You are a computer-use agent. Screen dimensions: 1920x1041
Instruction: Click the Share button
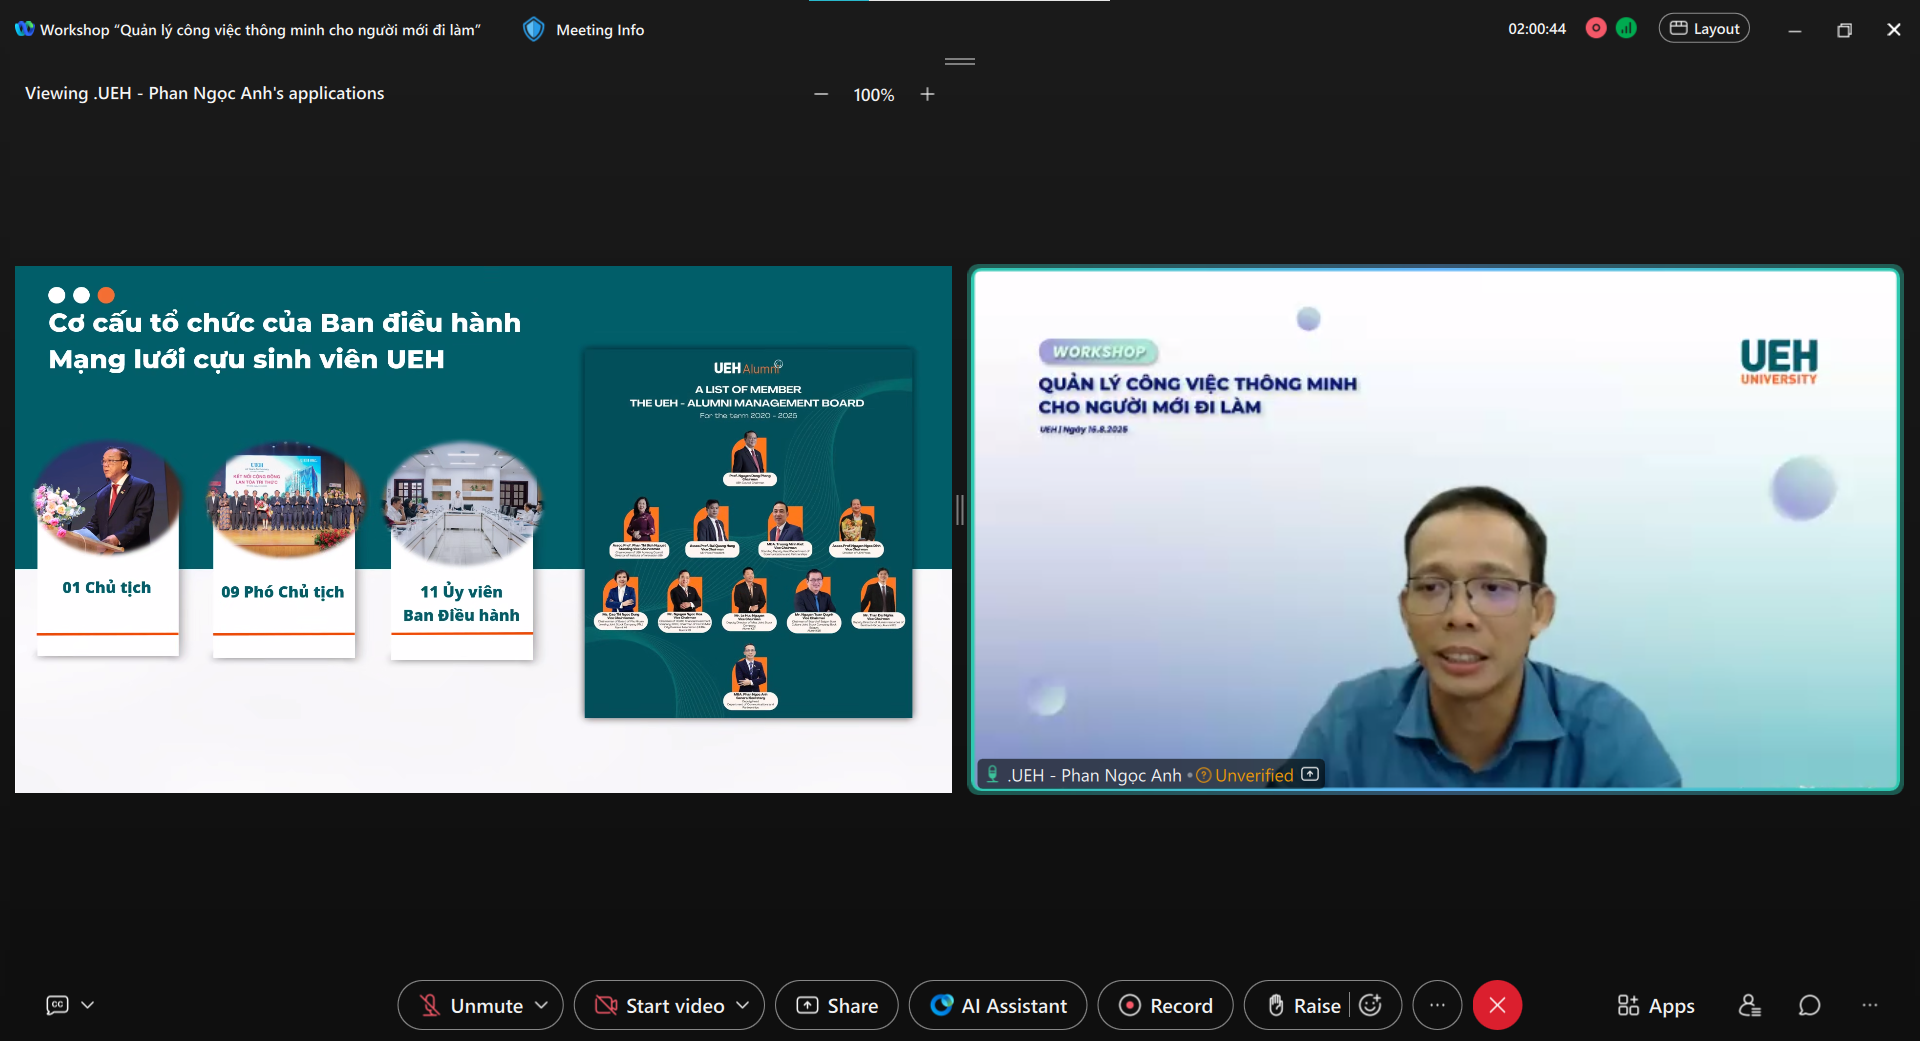837,1005
